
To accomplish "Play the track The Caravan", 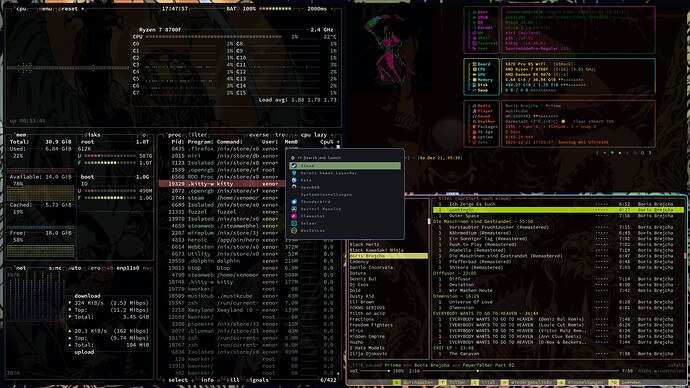I will click(558, 353).
